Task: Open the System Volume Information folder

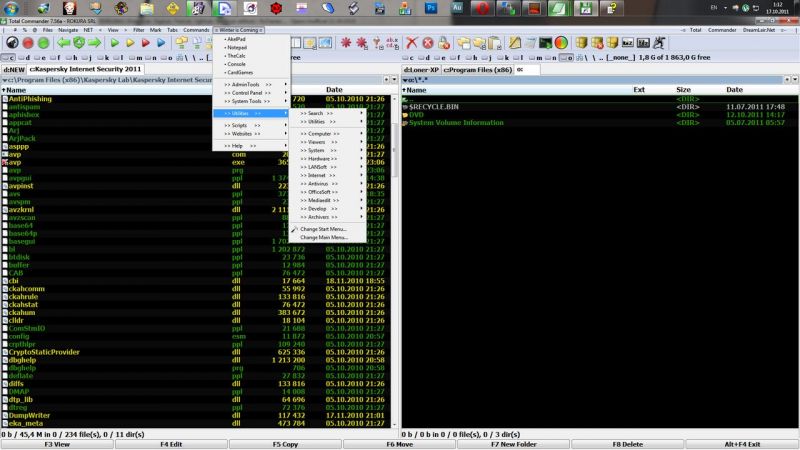Action: (456, 123)
